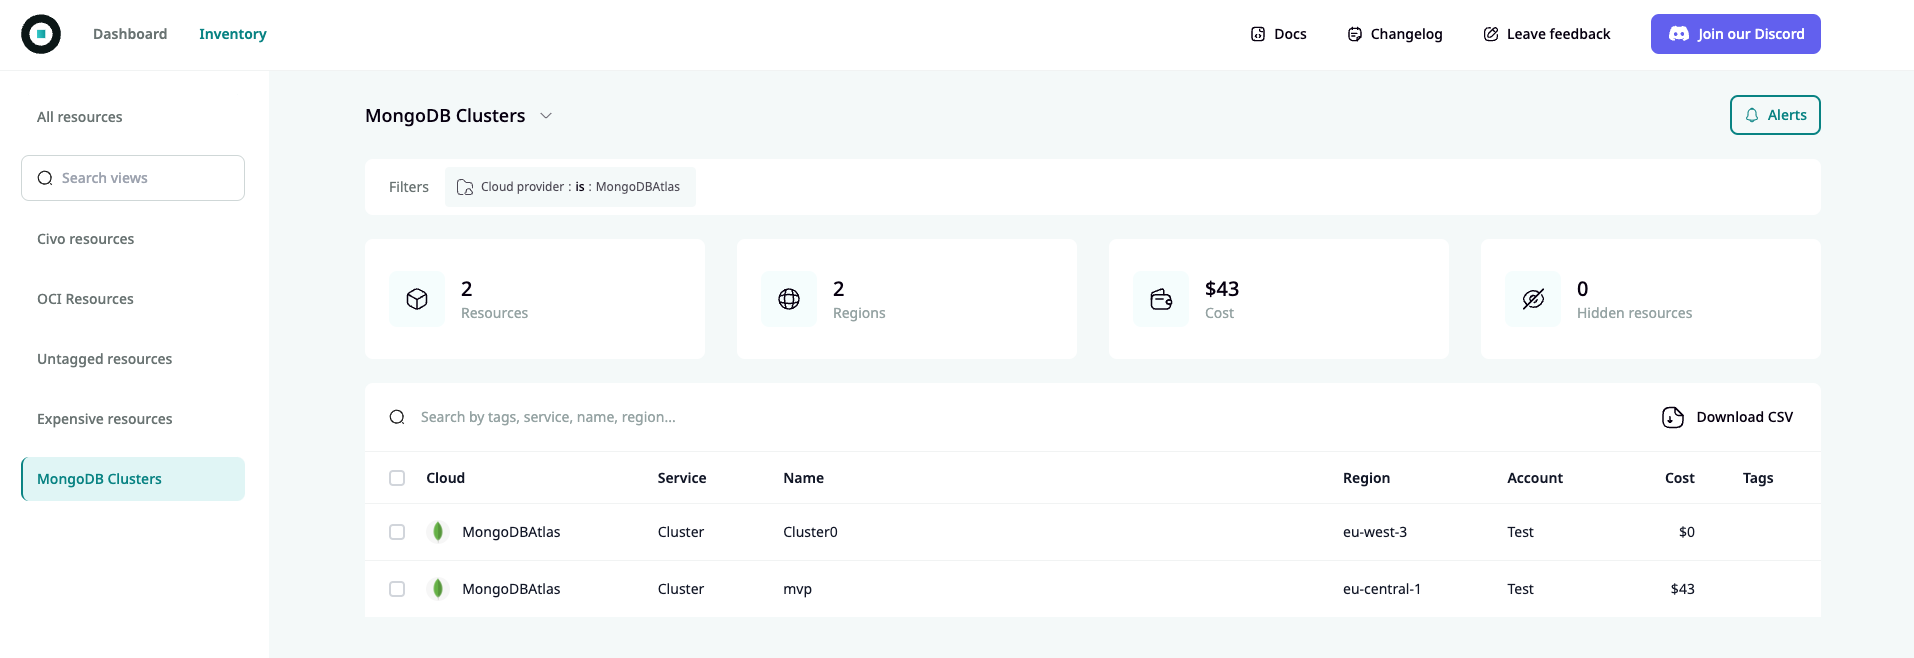This screenshot has width=1914, height=658.
Task: Click the Cluster0 name cell
Action: [x=811, y=532]
